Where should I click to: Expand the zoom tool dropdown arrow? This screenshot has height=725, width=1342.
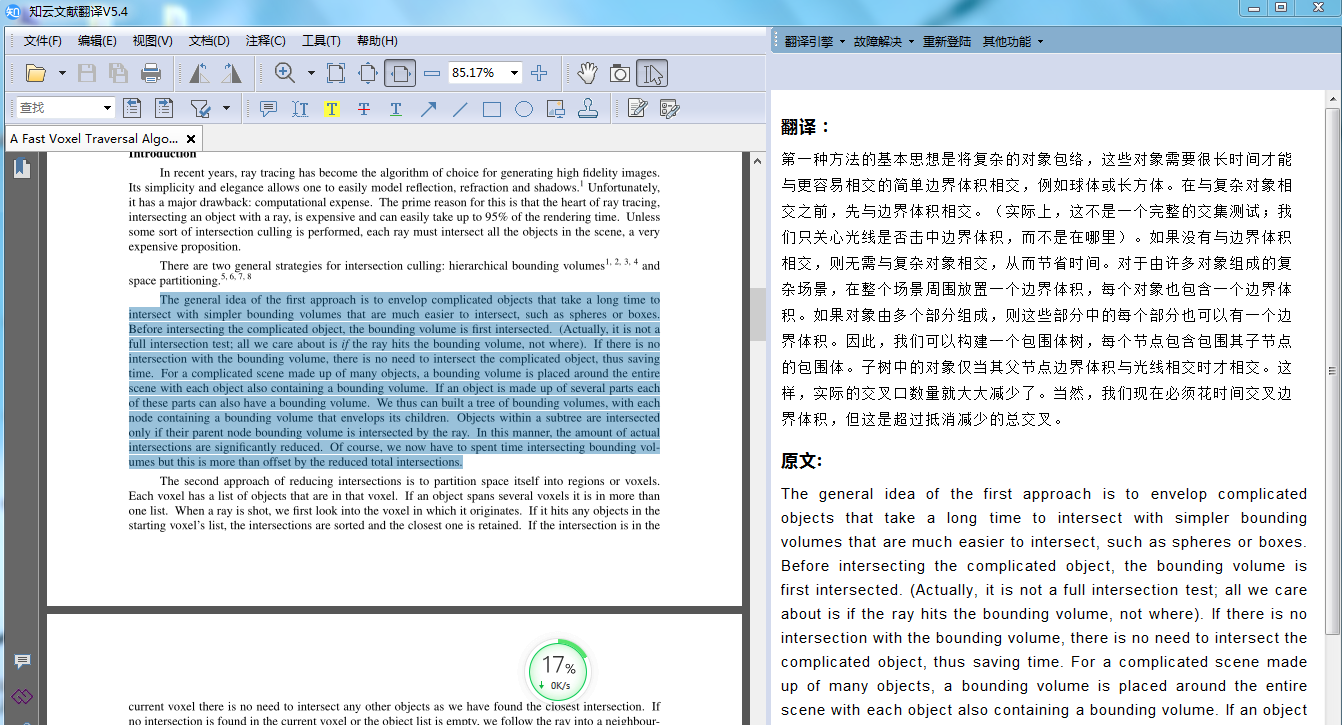tap(311, 73)
